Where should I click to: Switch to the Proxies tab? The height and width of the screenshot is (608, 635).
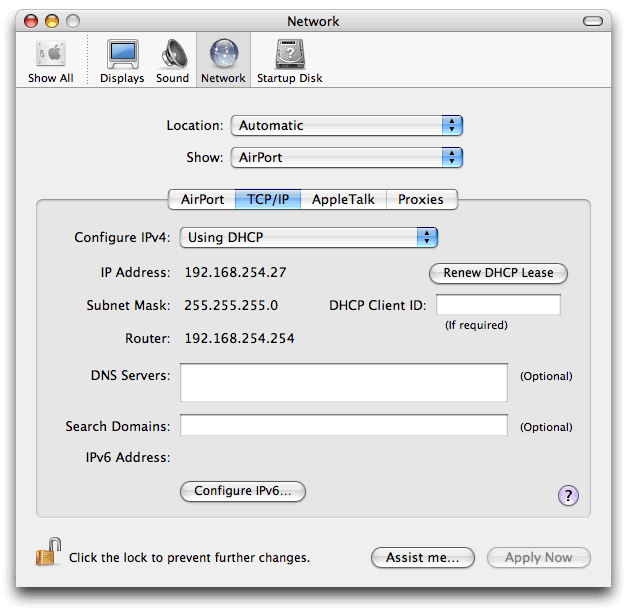[x=421, y=199]
